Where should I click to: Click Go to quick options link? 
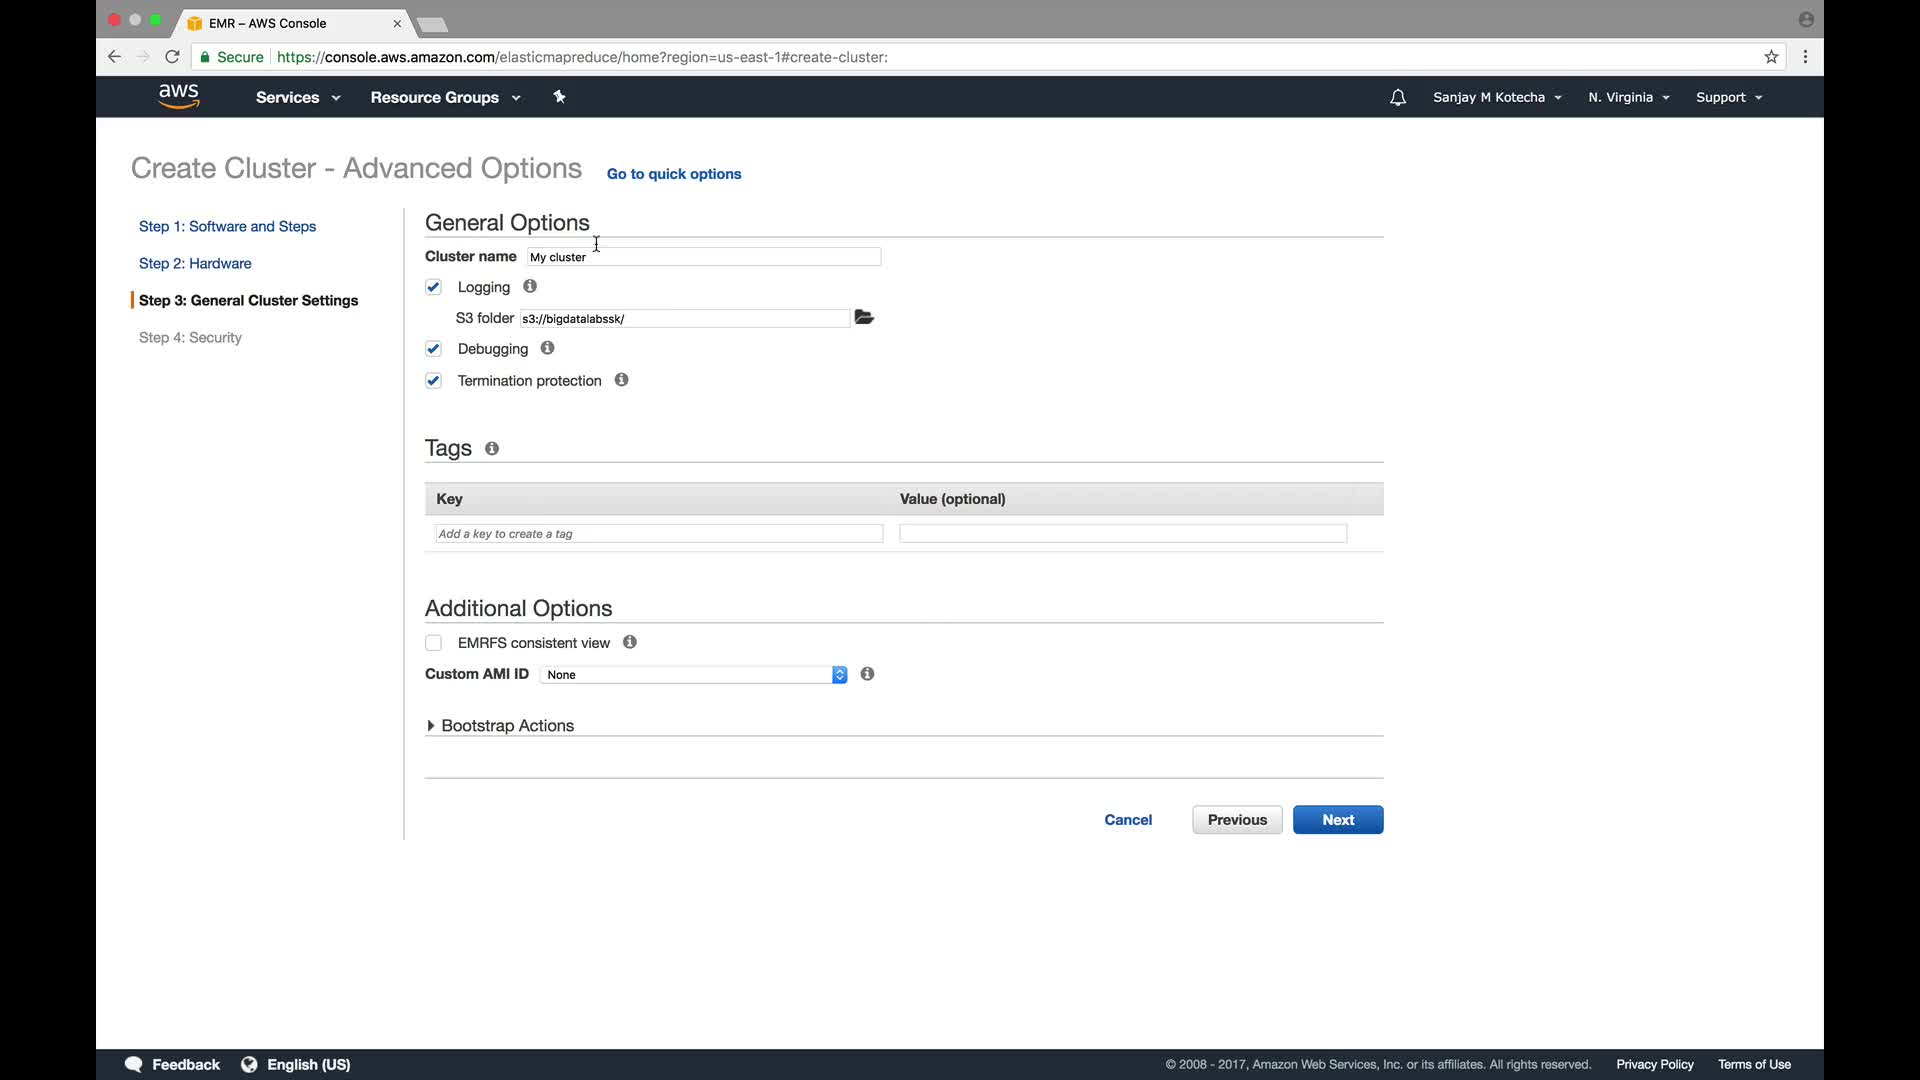[x=674, y=174]
